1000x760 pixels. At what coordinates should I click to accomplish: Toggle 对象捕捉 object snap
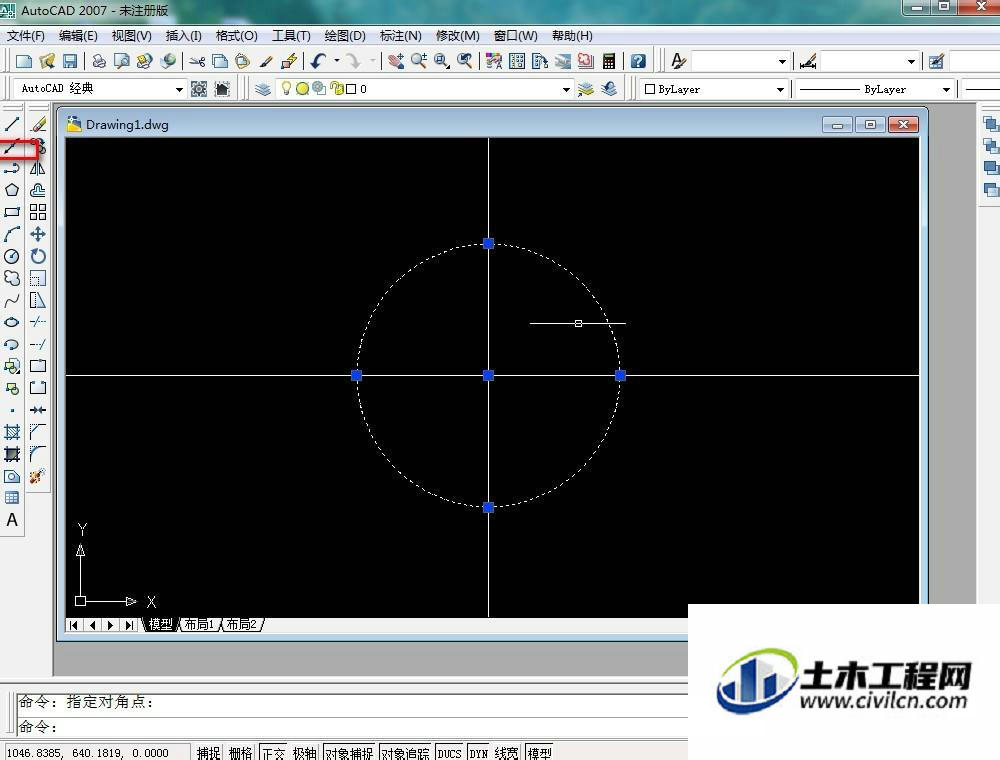tap(349, 753)
